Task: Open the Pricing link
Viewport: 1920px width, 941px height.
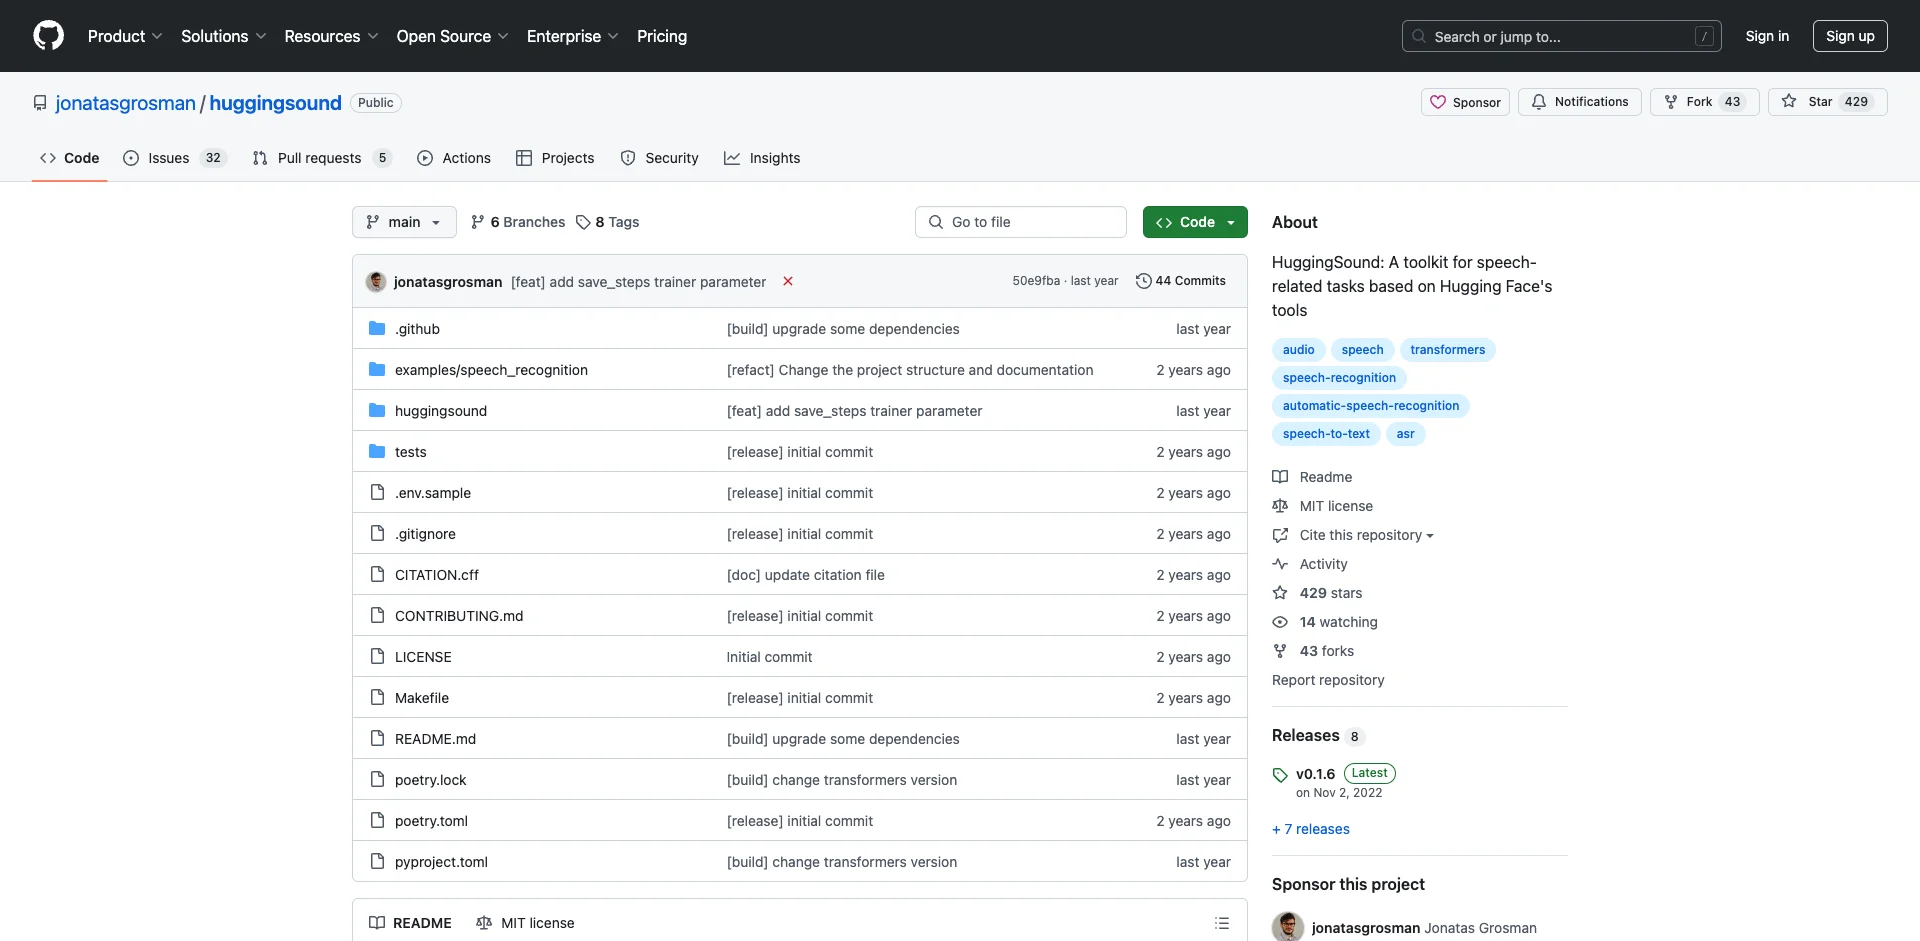Action: 662,36
